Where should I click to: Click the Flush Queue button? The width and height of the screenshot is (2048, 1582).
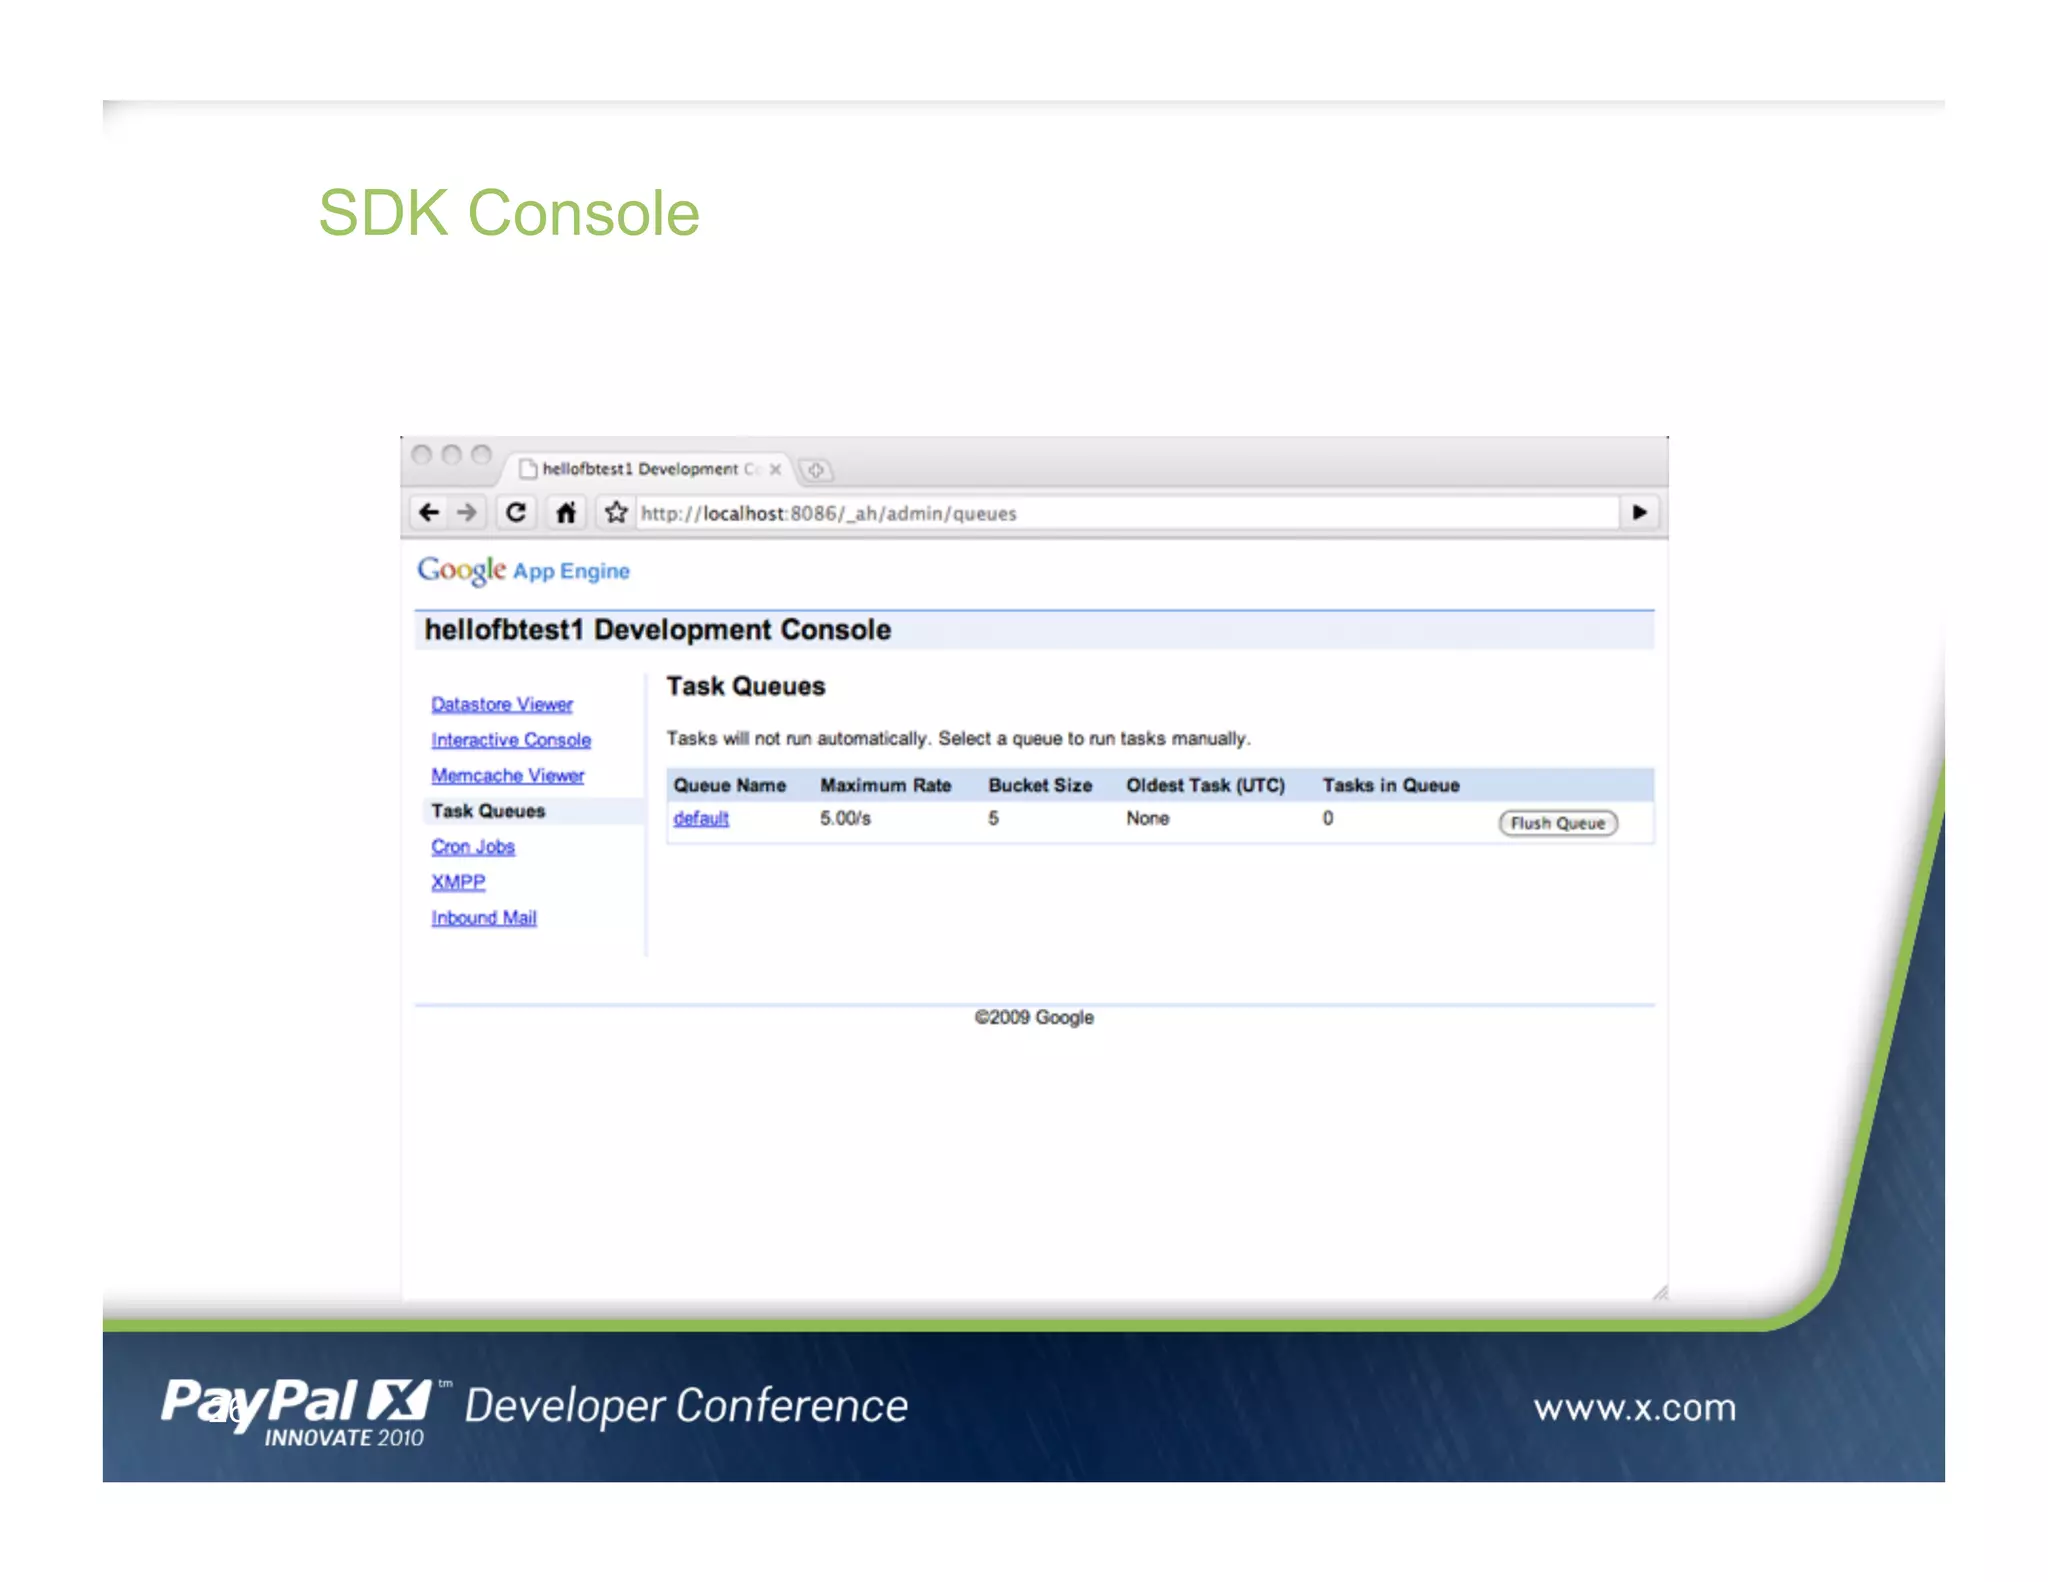(x=1557, y=823)
